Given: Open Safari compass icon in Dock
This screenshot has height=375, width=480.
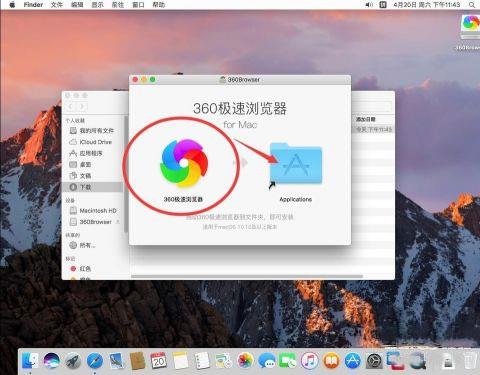Looking at the screenshot, I should coord(95,361).
